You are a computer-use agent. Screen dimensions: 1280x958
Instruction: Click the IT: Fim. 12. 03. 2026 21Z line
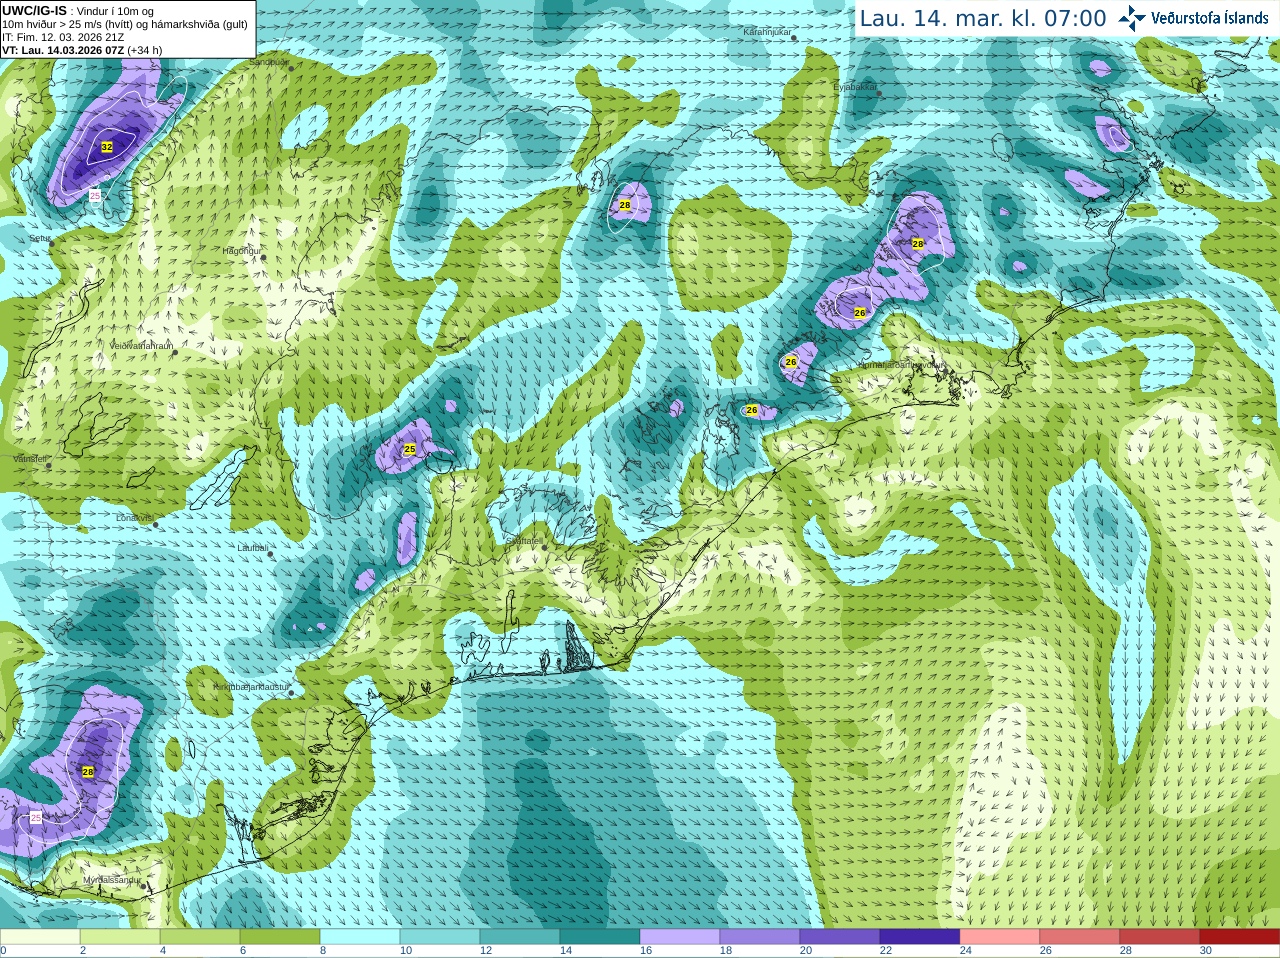(x=63, y=37)
